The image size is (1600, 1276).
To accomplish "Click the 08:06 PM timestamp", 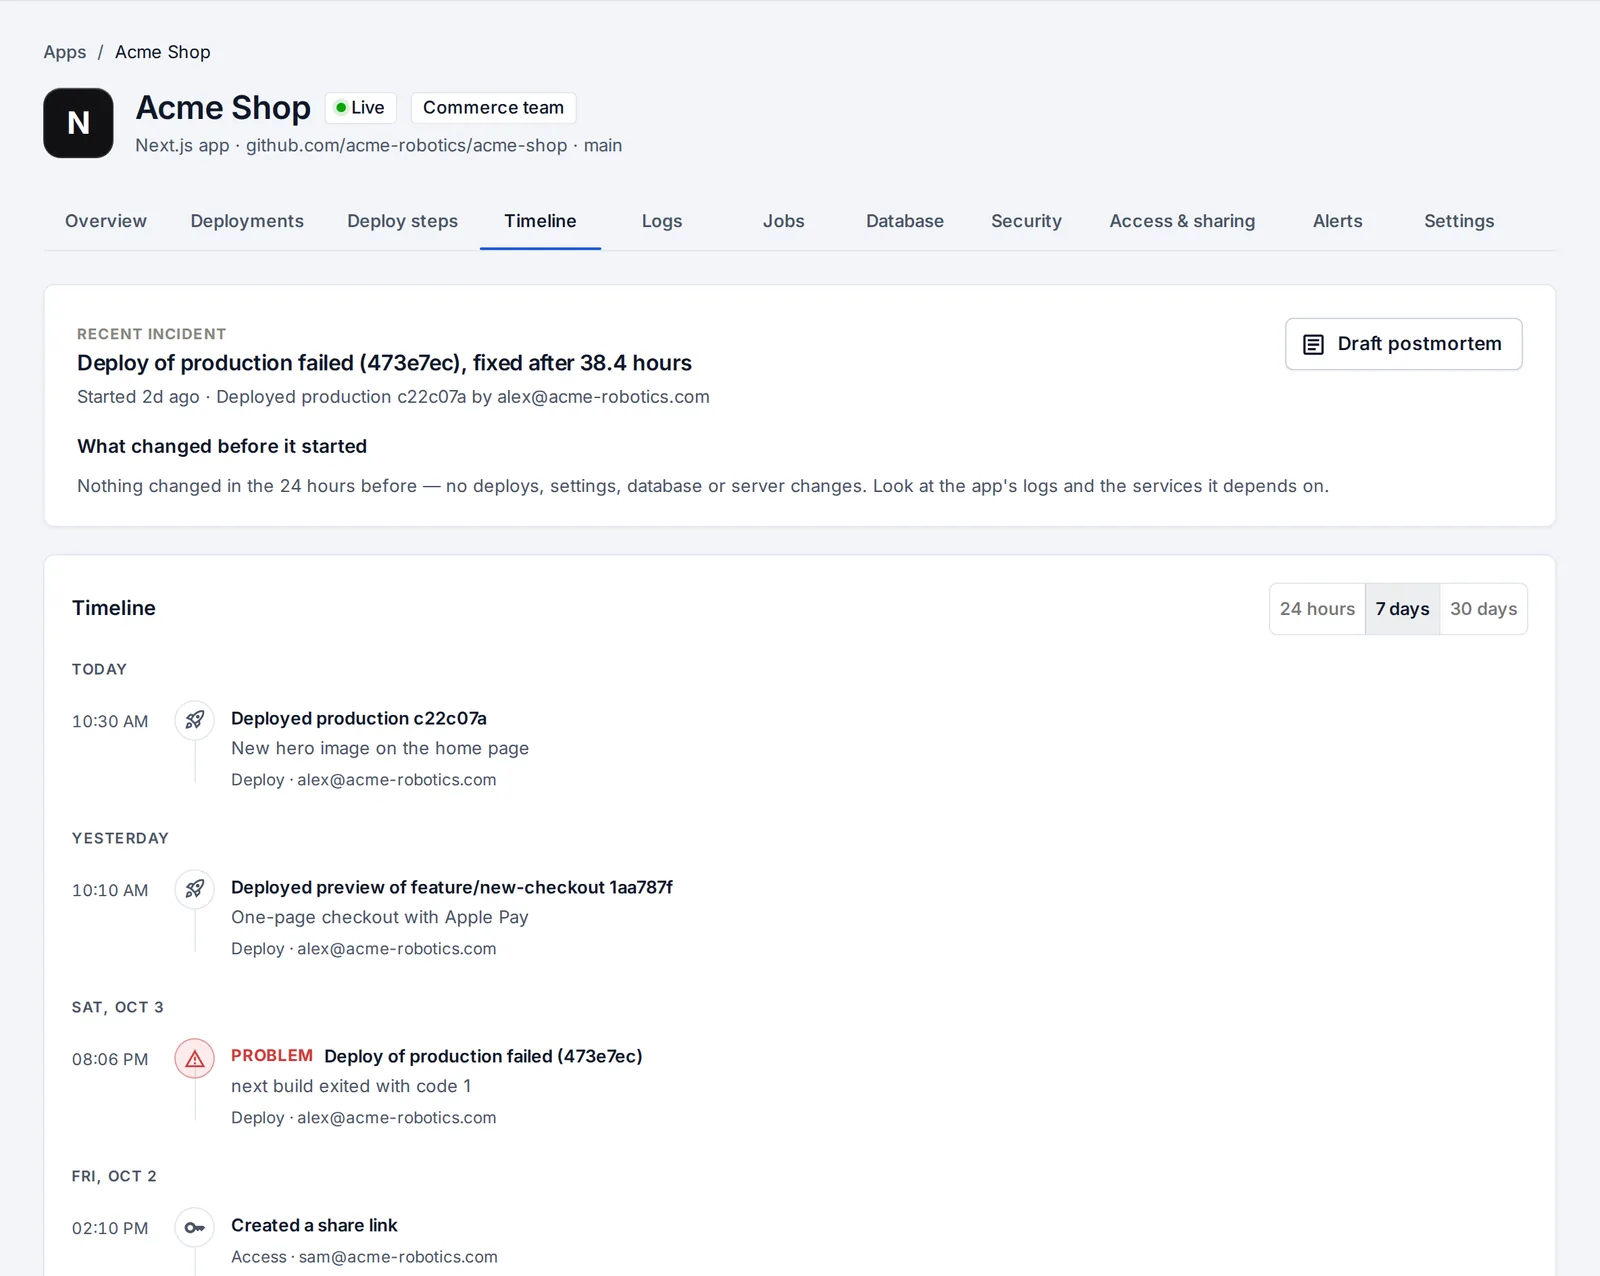I will tap(110, 1059).
